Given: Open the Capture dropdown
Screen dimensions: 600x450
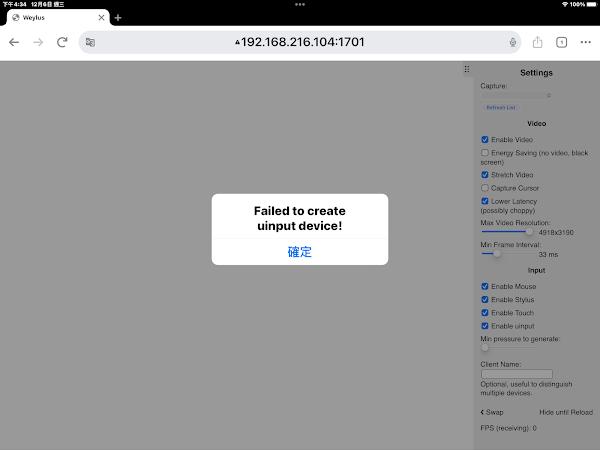Looking at the screenshot, I should coord(516,95).
